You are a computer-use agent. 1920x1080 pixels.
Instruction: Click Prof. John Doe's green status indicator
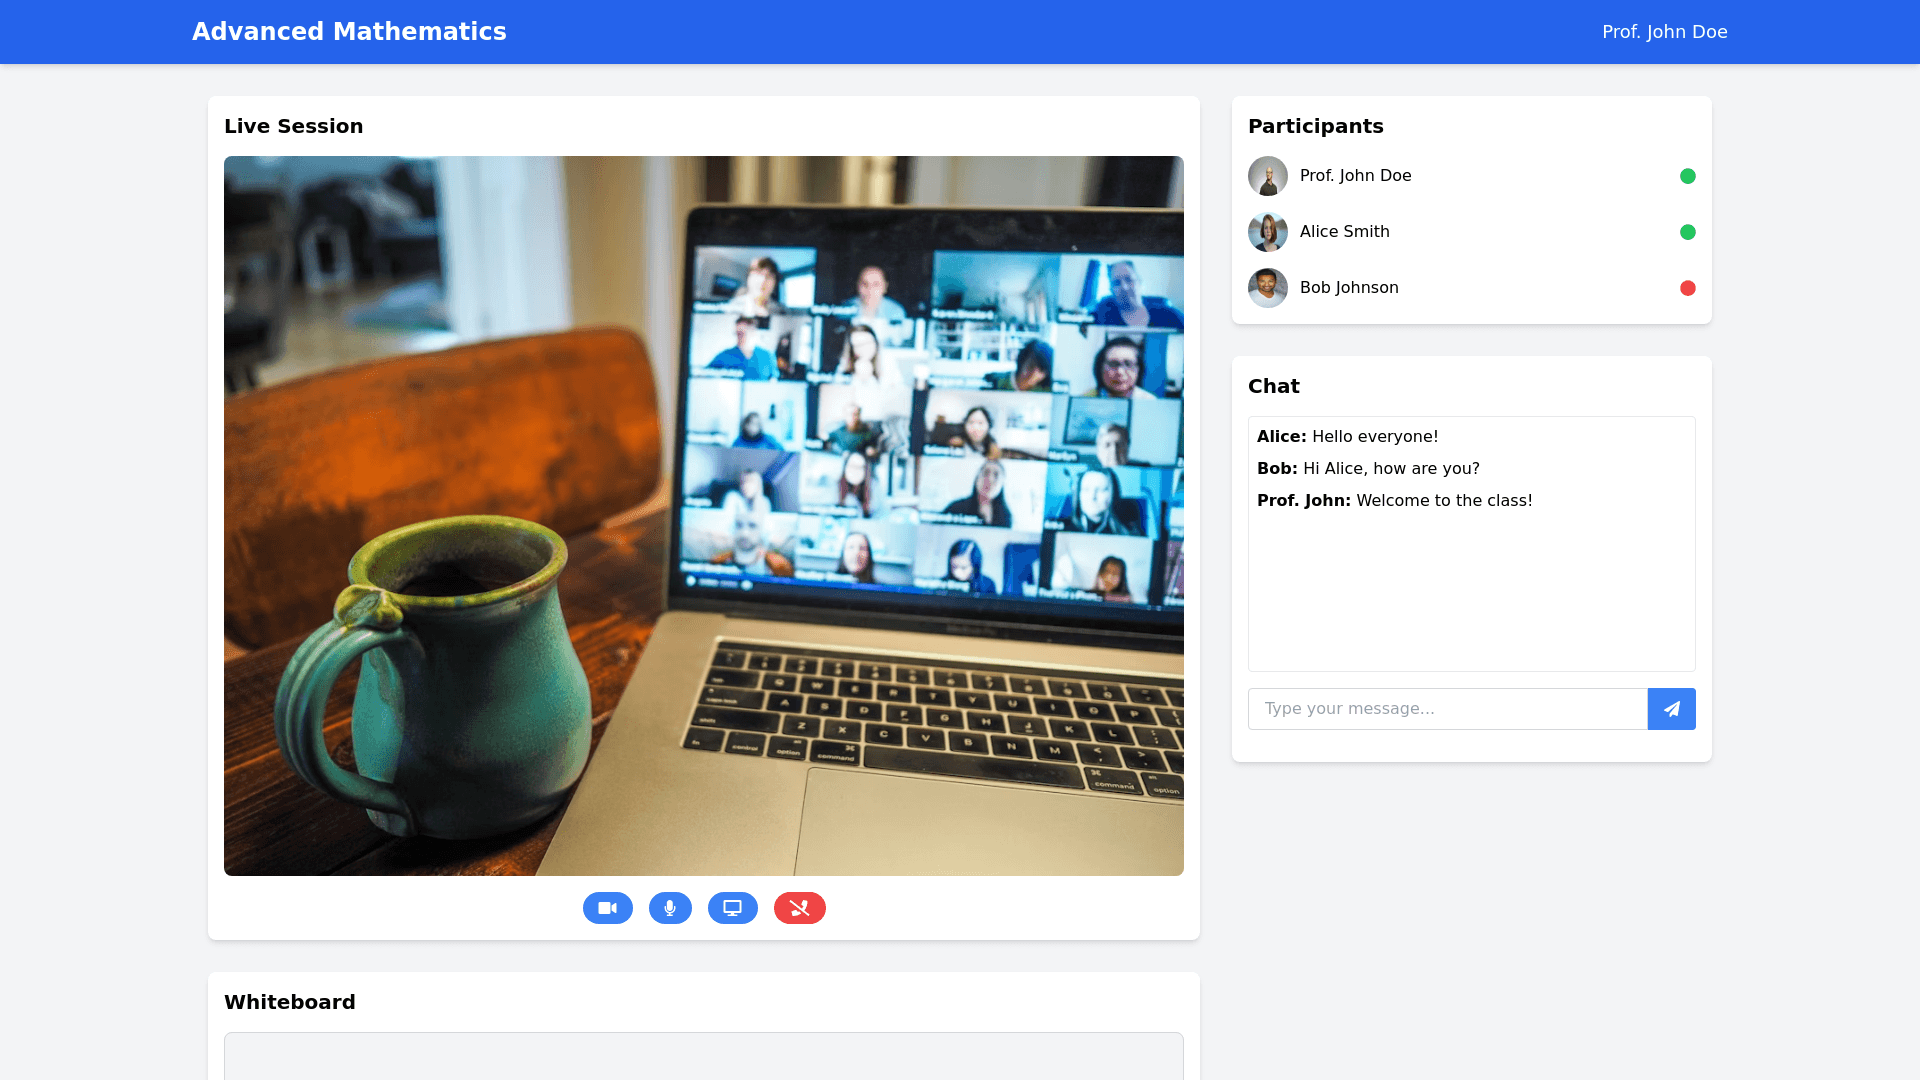1687,176
